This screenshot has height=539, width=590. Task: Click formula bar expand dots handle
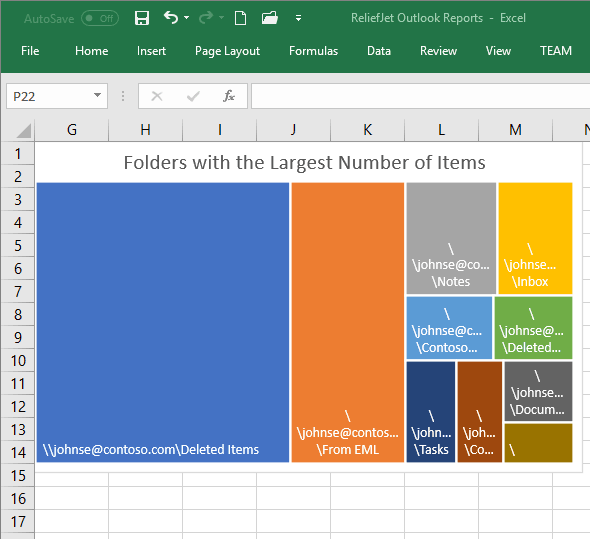coord(123,96)
